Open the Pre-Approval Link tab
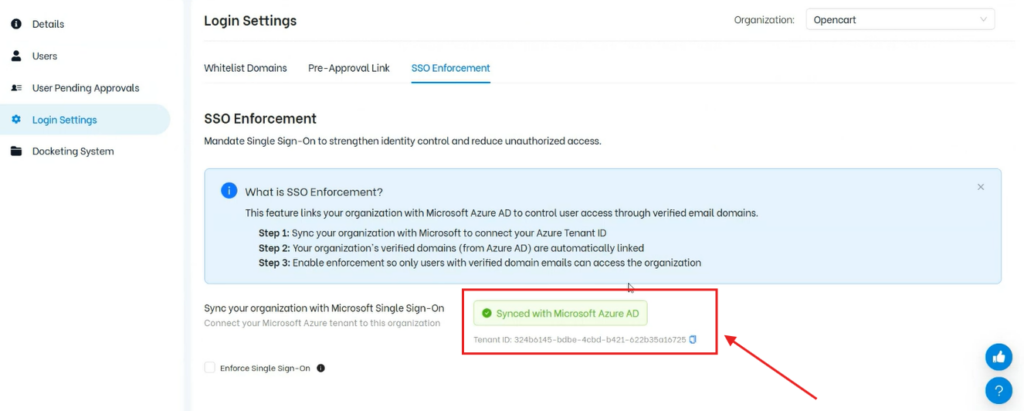The height and width of the screenshot is (411, 1024). click(349, 68)
